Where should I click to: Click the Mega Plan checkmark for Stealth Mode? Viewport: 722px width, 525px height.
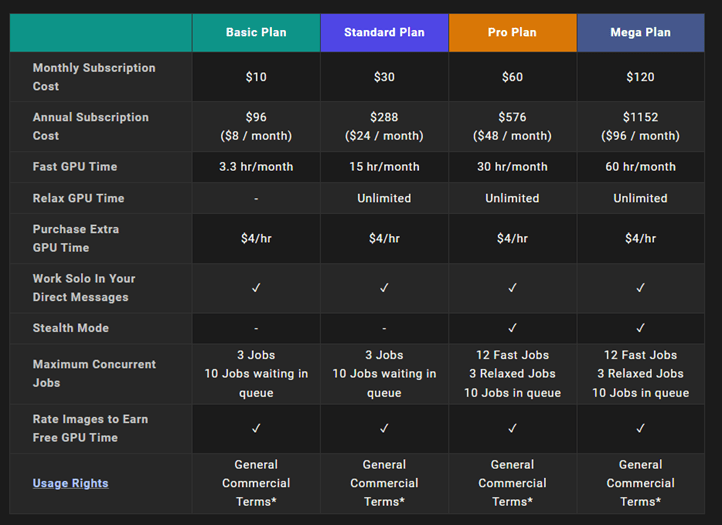tap(640, 328)
